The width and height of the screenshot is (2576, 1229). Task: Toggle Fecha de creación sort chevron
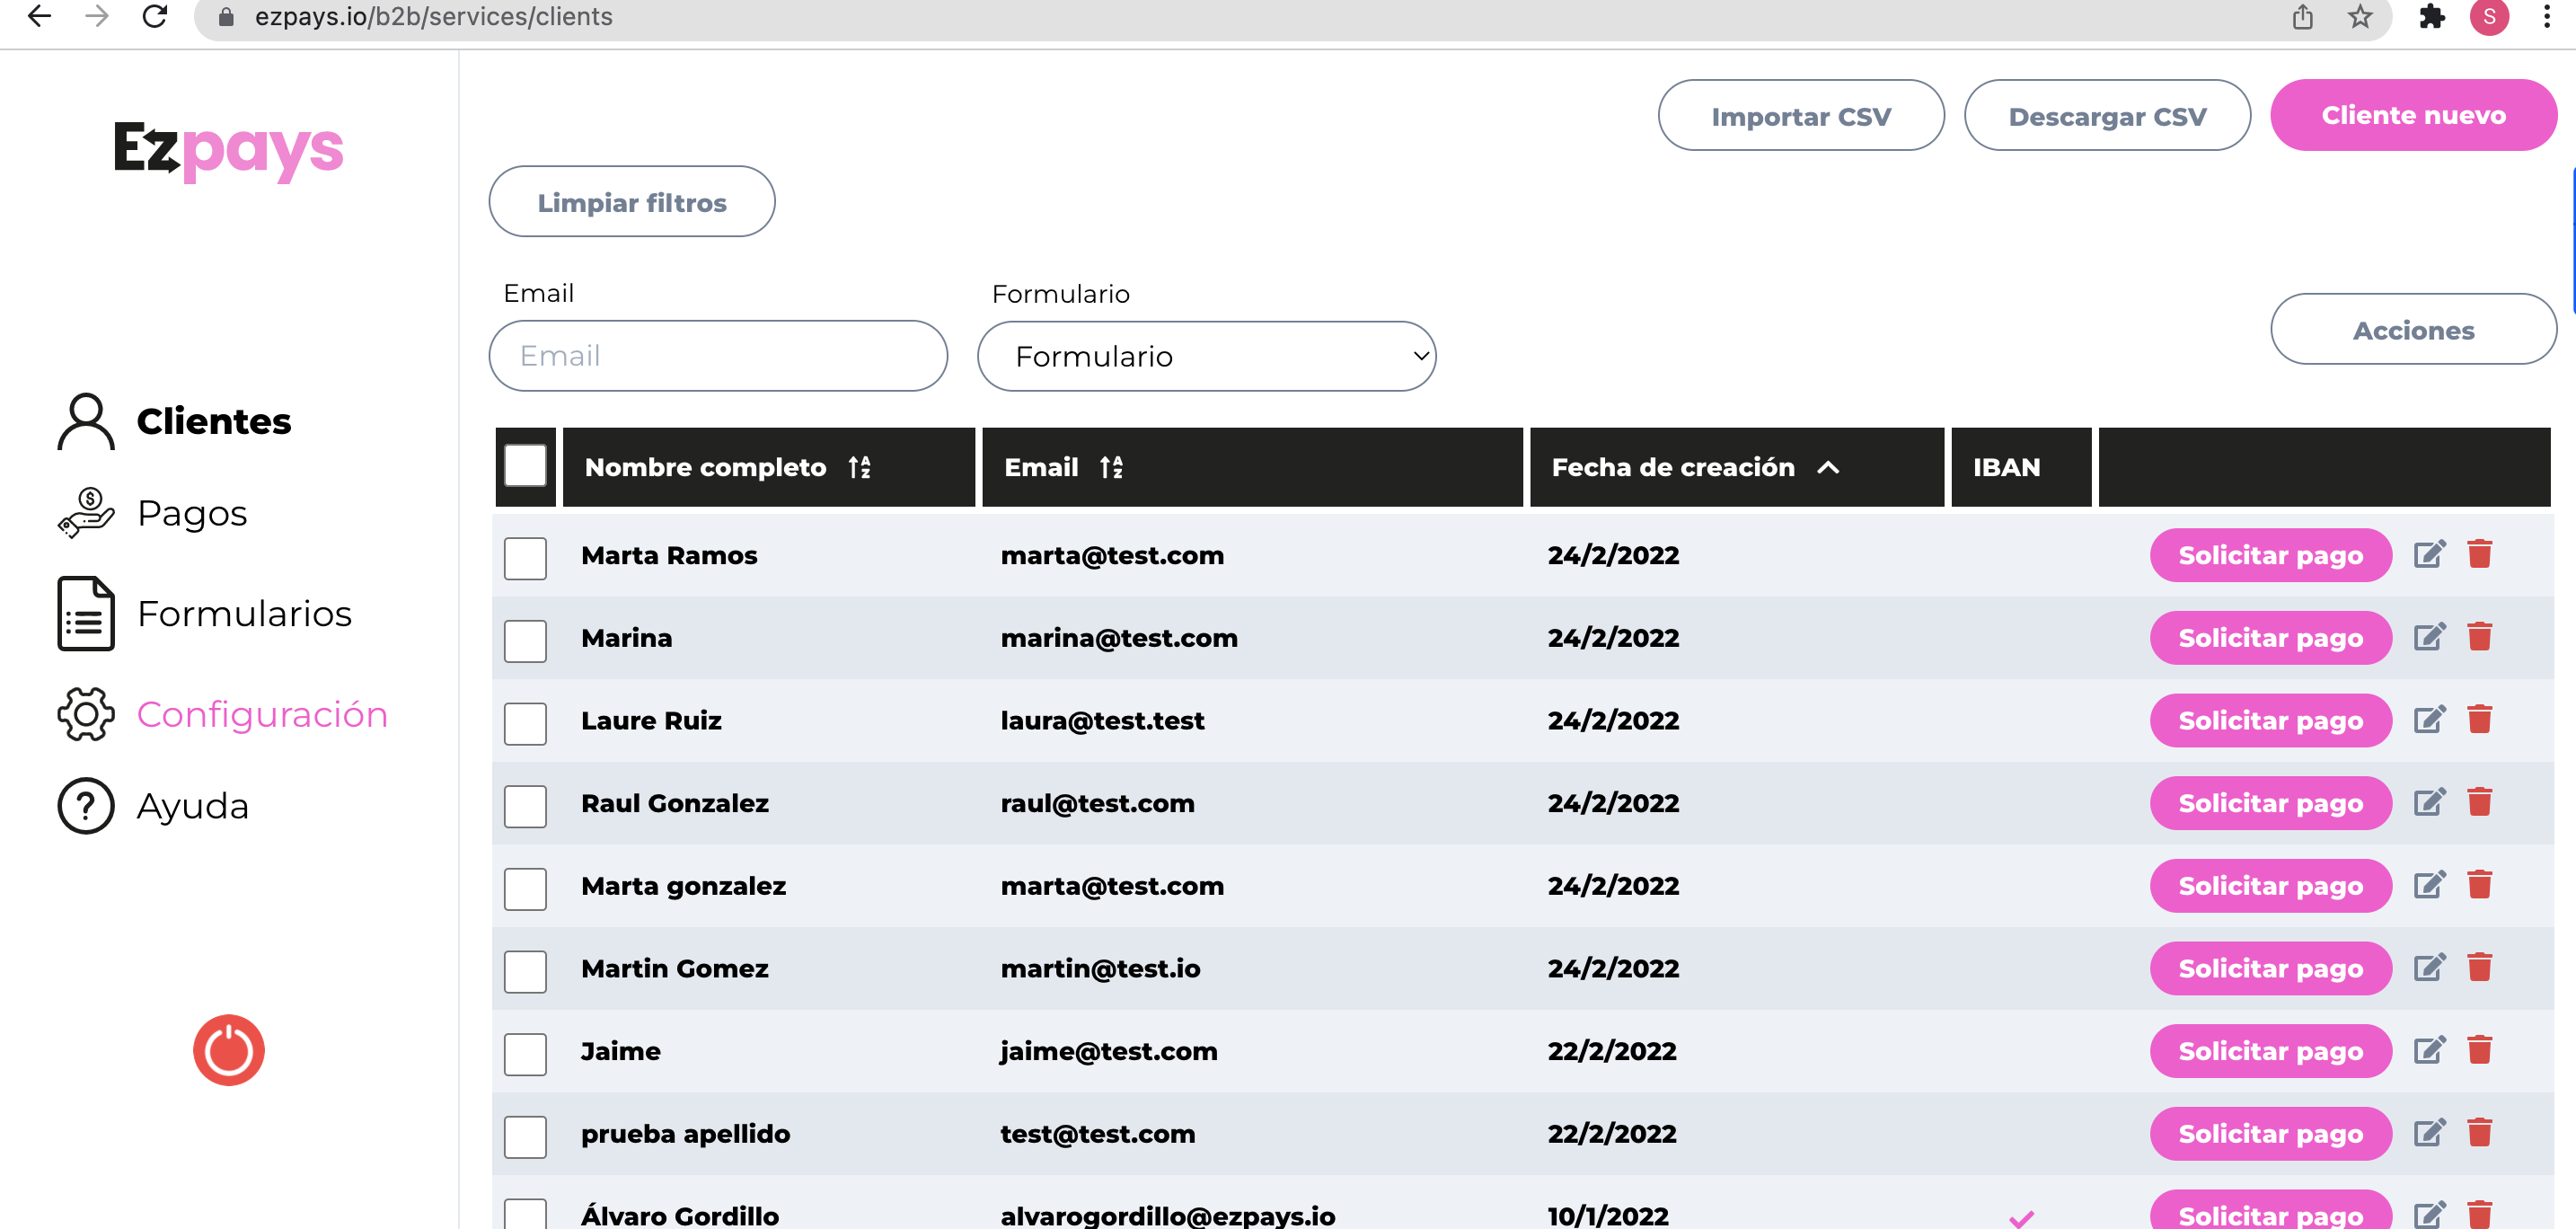(1828, 467)
